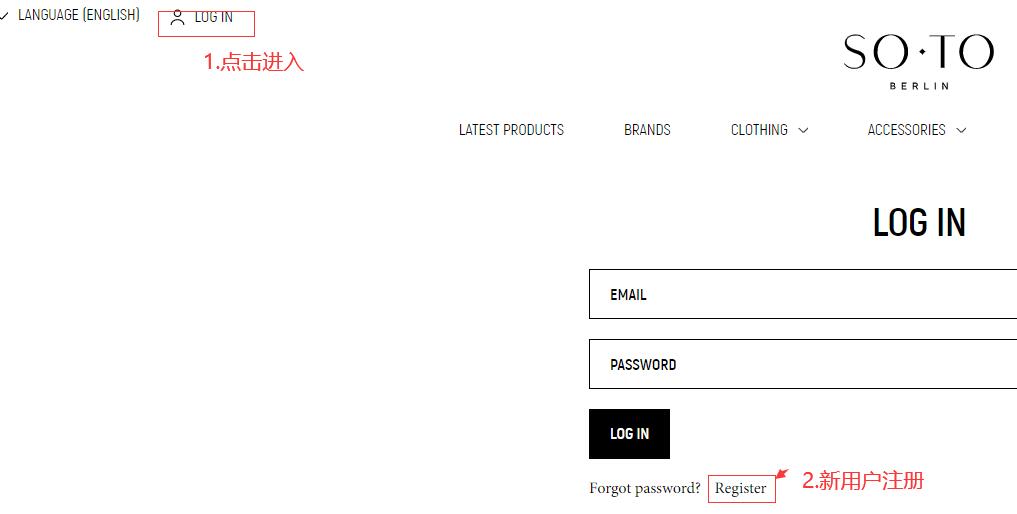Click the Register link for new users
This screenshot has height=514, width=1017.
[x=741, y=489]
